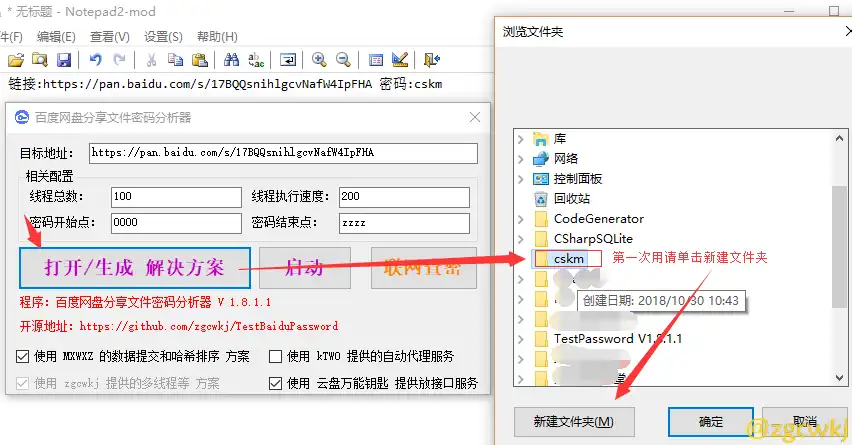
Task: Click the version text 'V 1.8.1.1' in analyzer
Action: tap(244, 302)
